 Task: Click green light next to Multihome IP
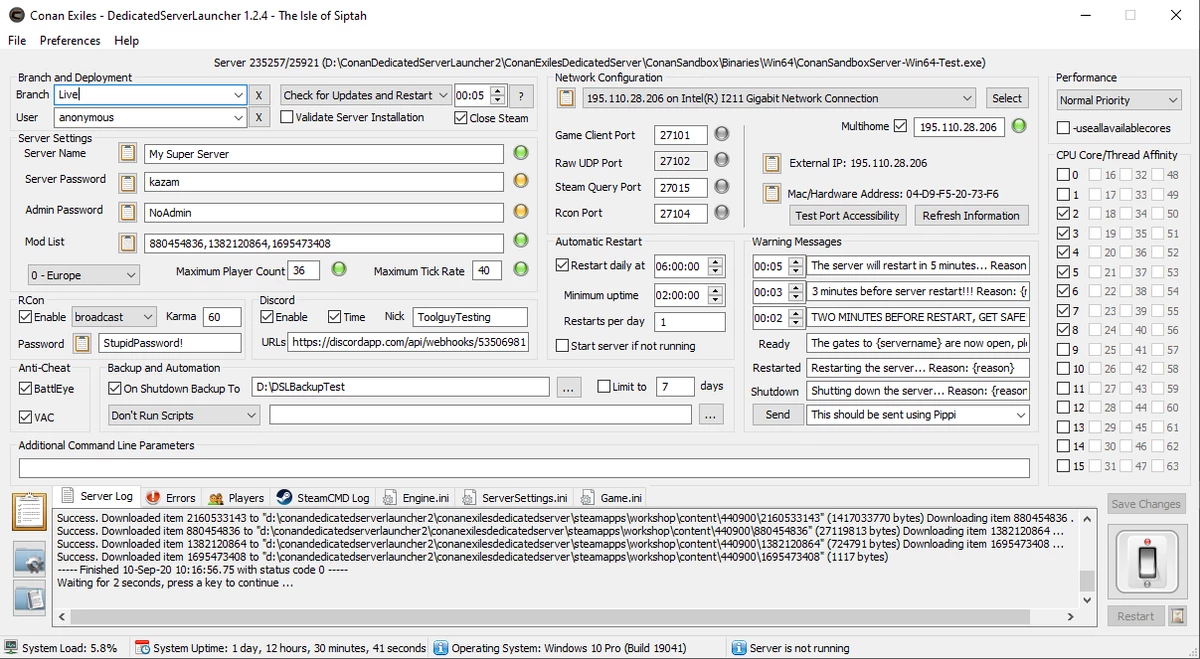tap(1019, 127)
